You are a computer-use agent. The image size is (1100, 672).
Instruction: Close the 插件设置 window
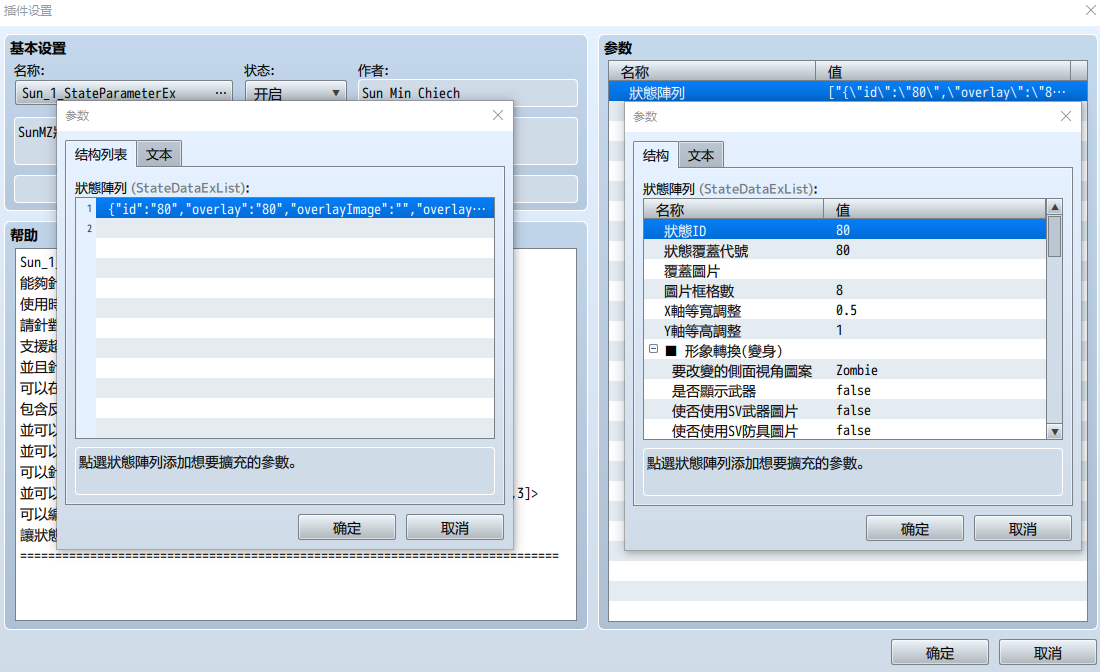[1091, 11]
